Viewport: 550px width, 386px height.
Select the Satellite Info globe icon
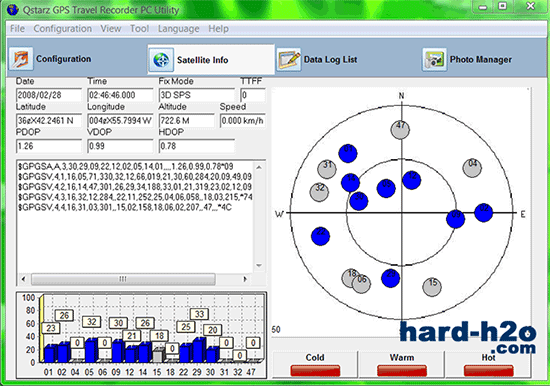point(161,60)
